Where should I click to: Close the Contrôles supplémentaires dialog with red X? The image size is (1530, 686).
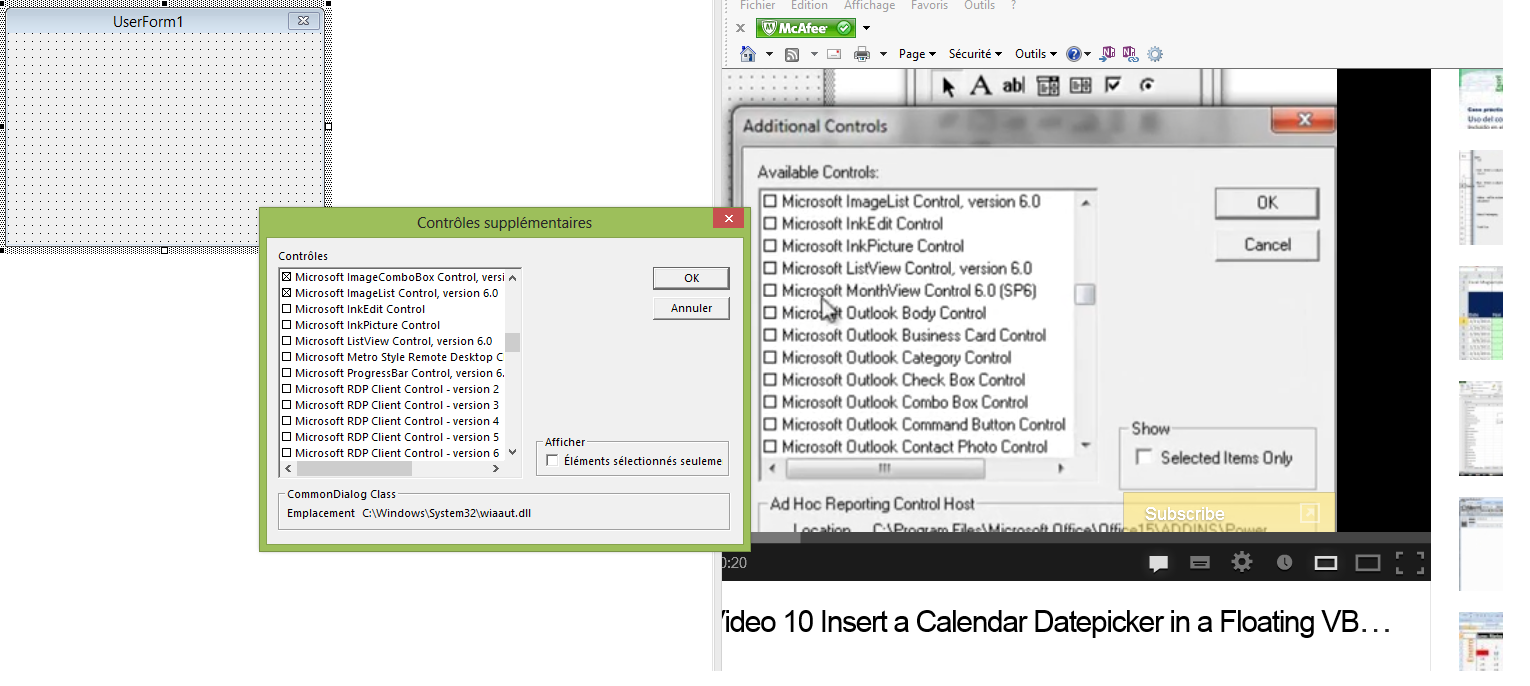point(728,219)
